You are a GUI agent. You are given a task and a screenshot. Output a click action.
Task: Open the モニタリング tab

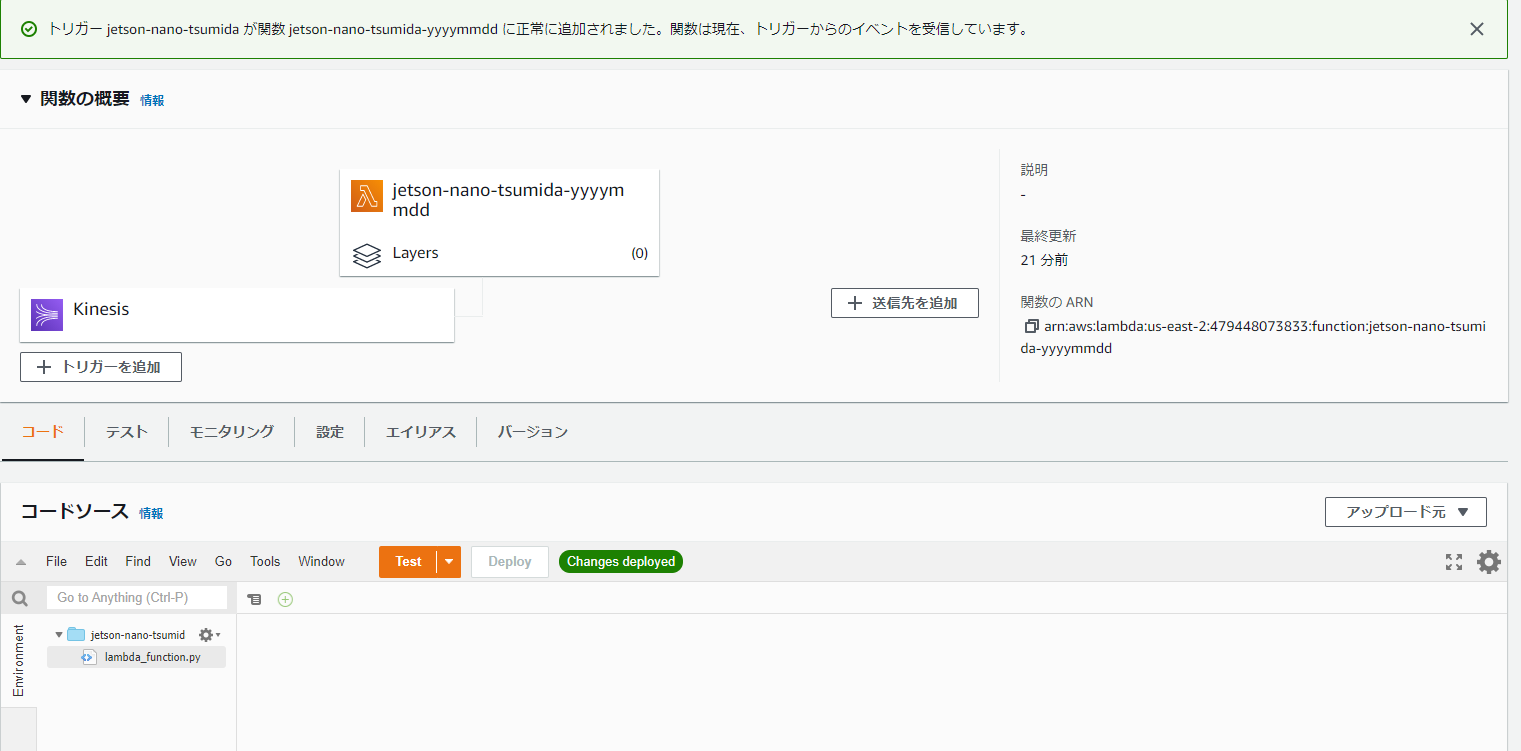(231, 432)
